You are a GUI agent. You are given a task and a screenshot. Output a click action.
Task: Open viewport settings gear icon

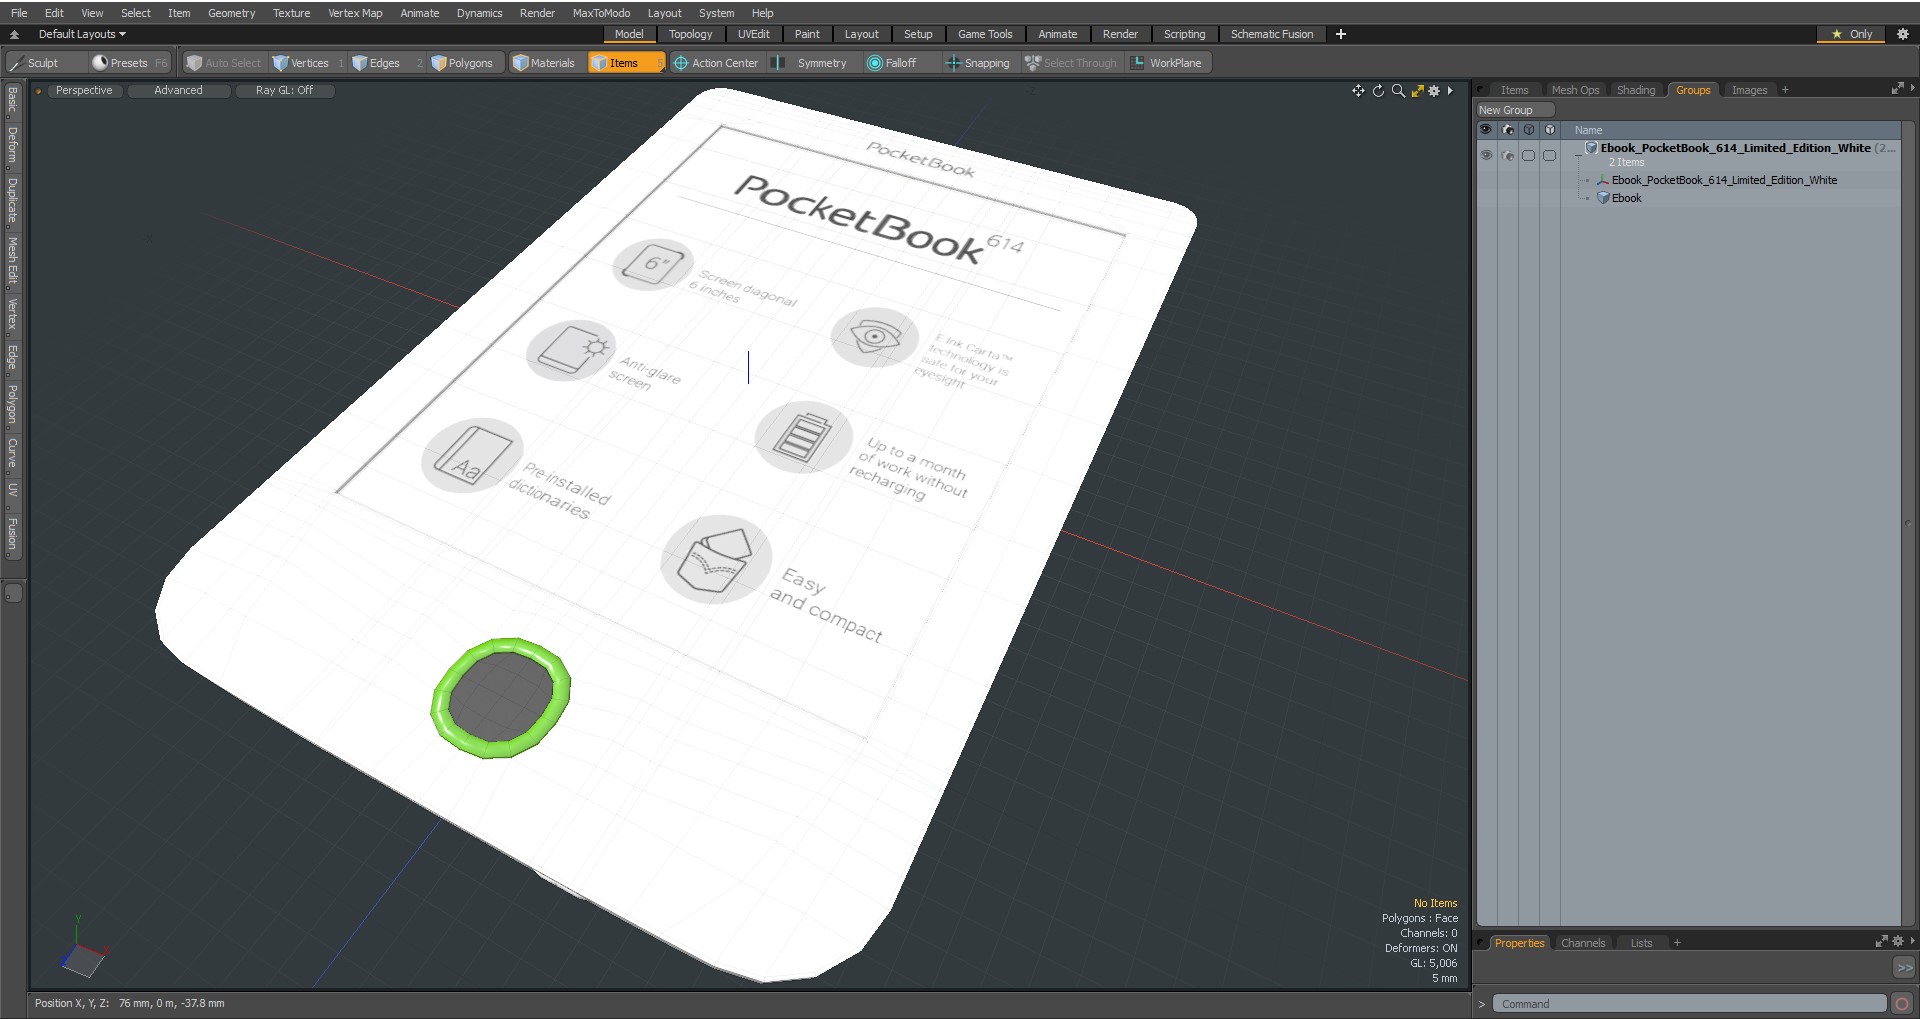coord(1434,91)
